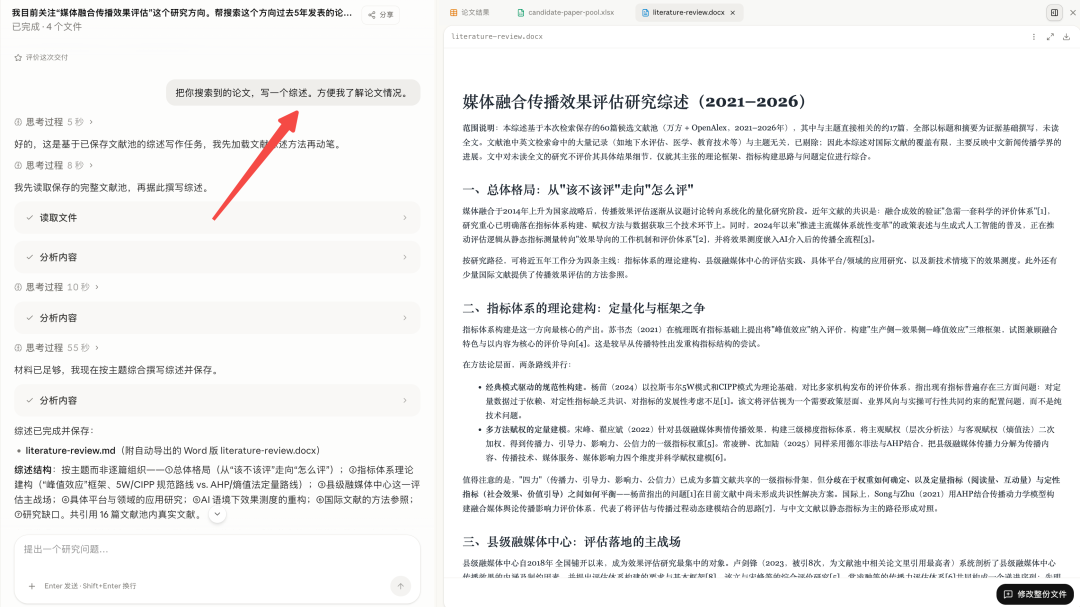The image size is (1080, 607).
Task: Click the send arrow button
Action: pyautogui.click(x=400, y=586)
